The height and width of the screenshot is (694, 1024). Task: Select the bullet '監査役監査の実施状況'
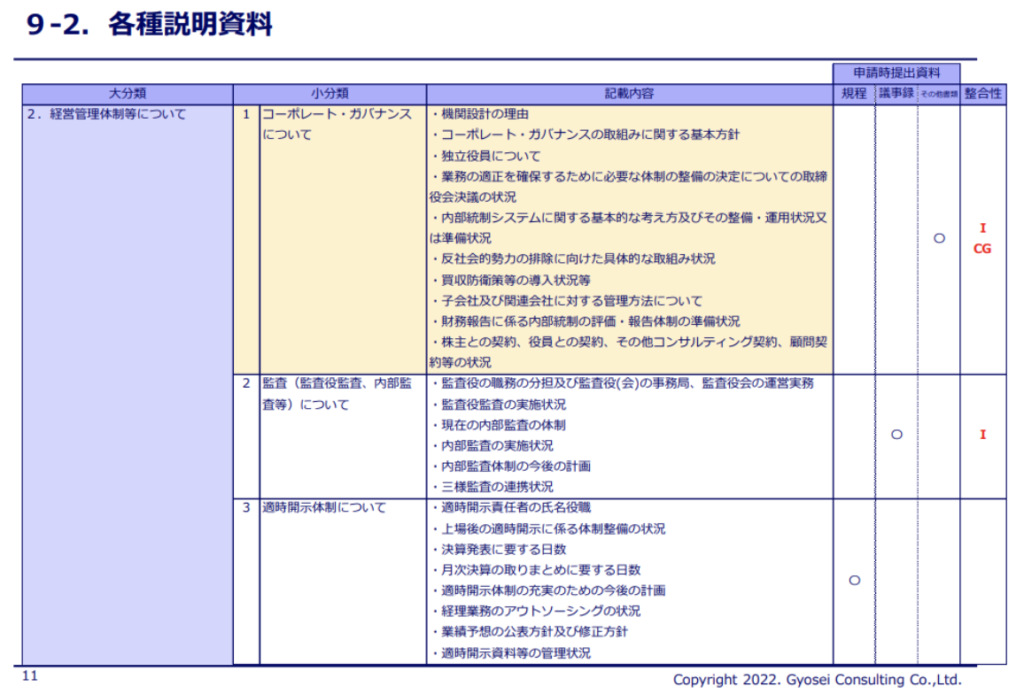tap(498, 405)
